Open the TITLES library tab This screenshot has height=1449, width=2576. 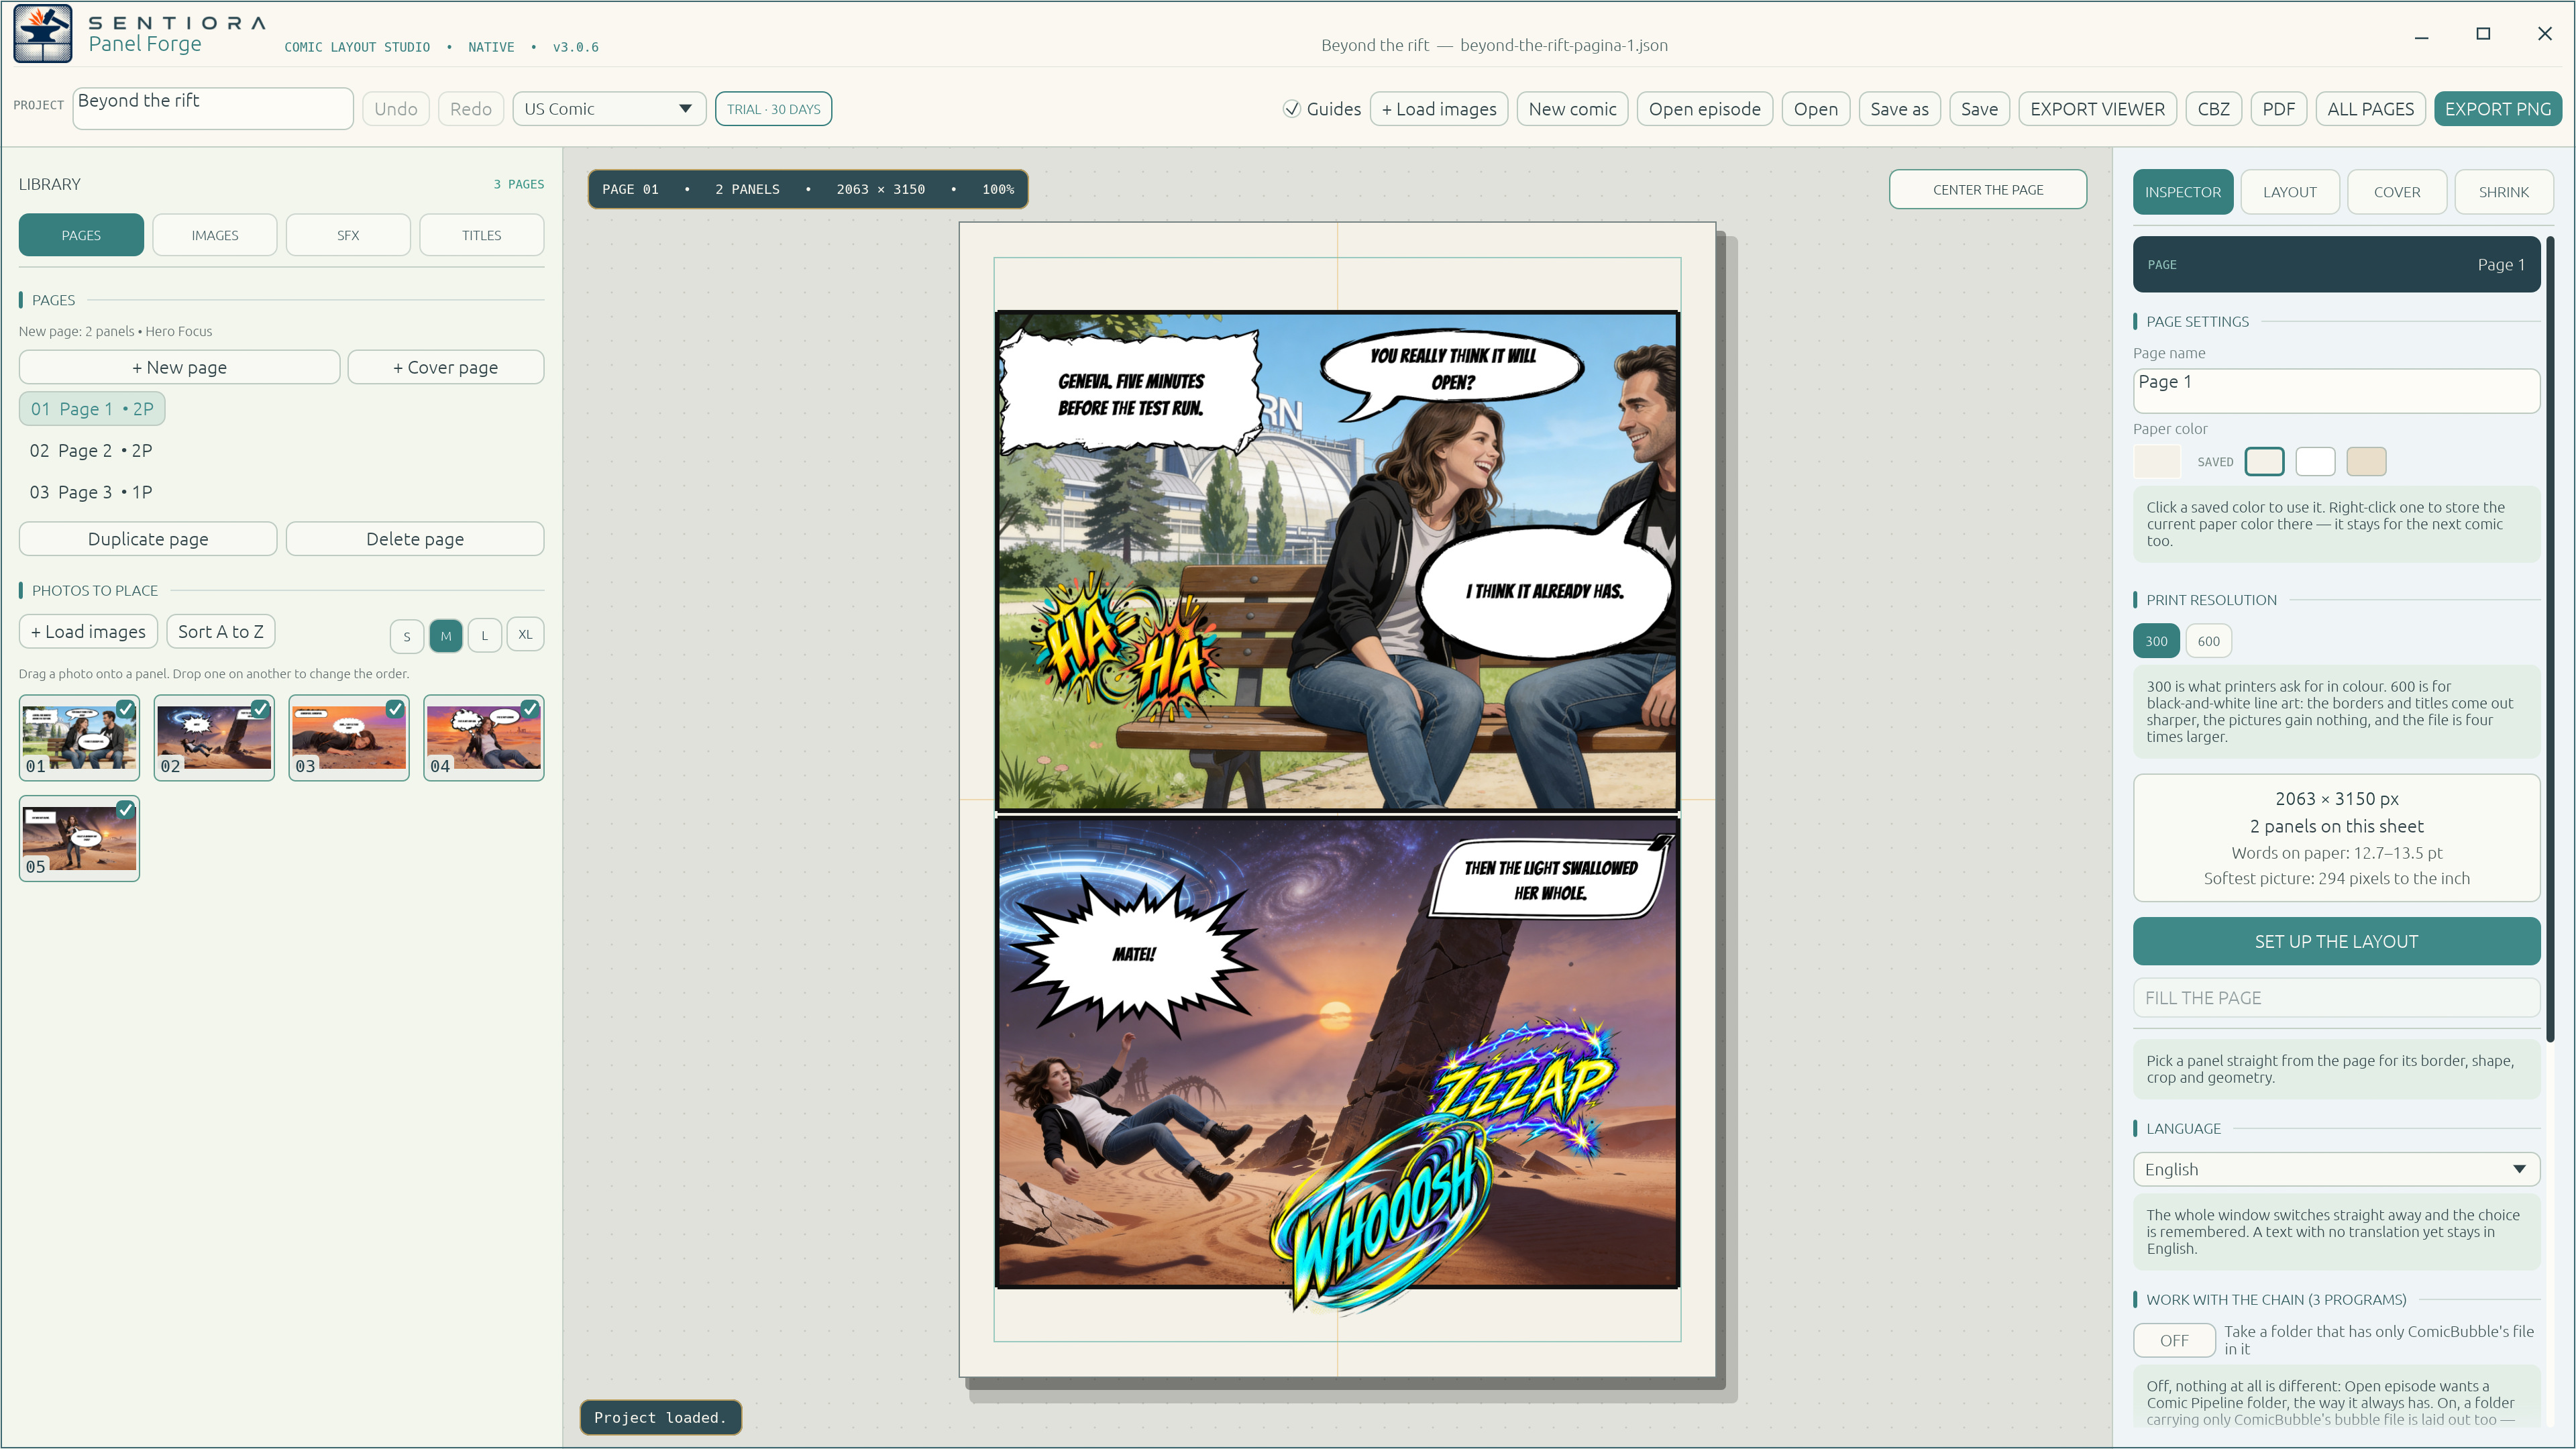point(481,235)
